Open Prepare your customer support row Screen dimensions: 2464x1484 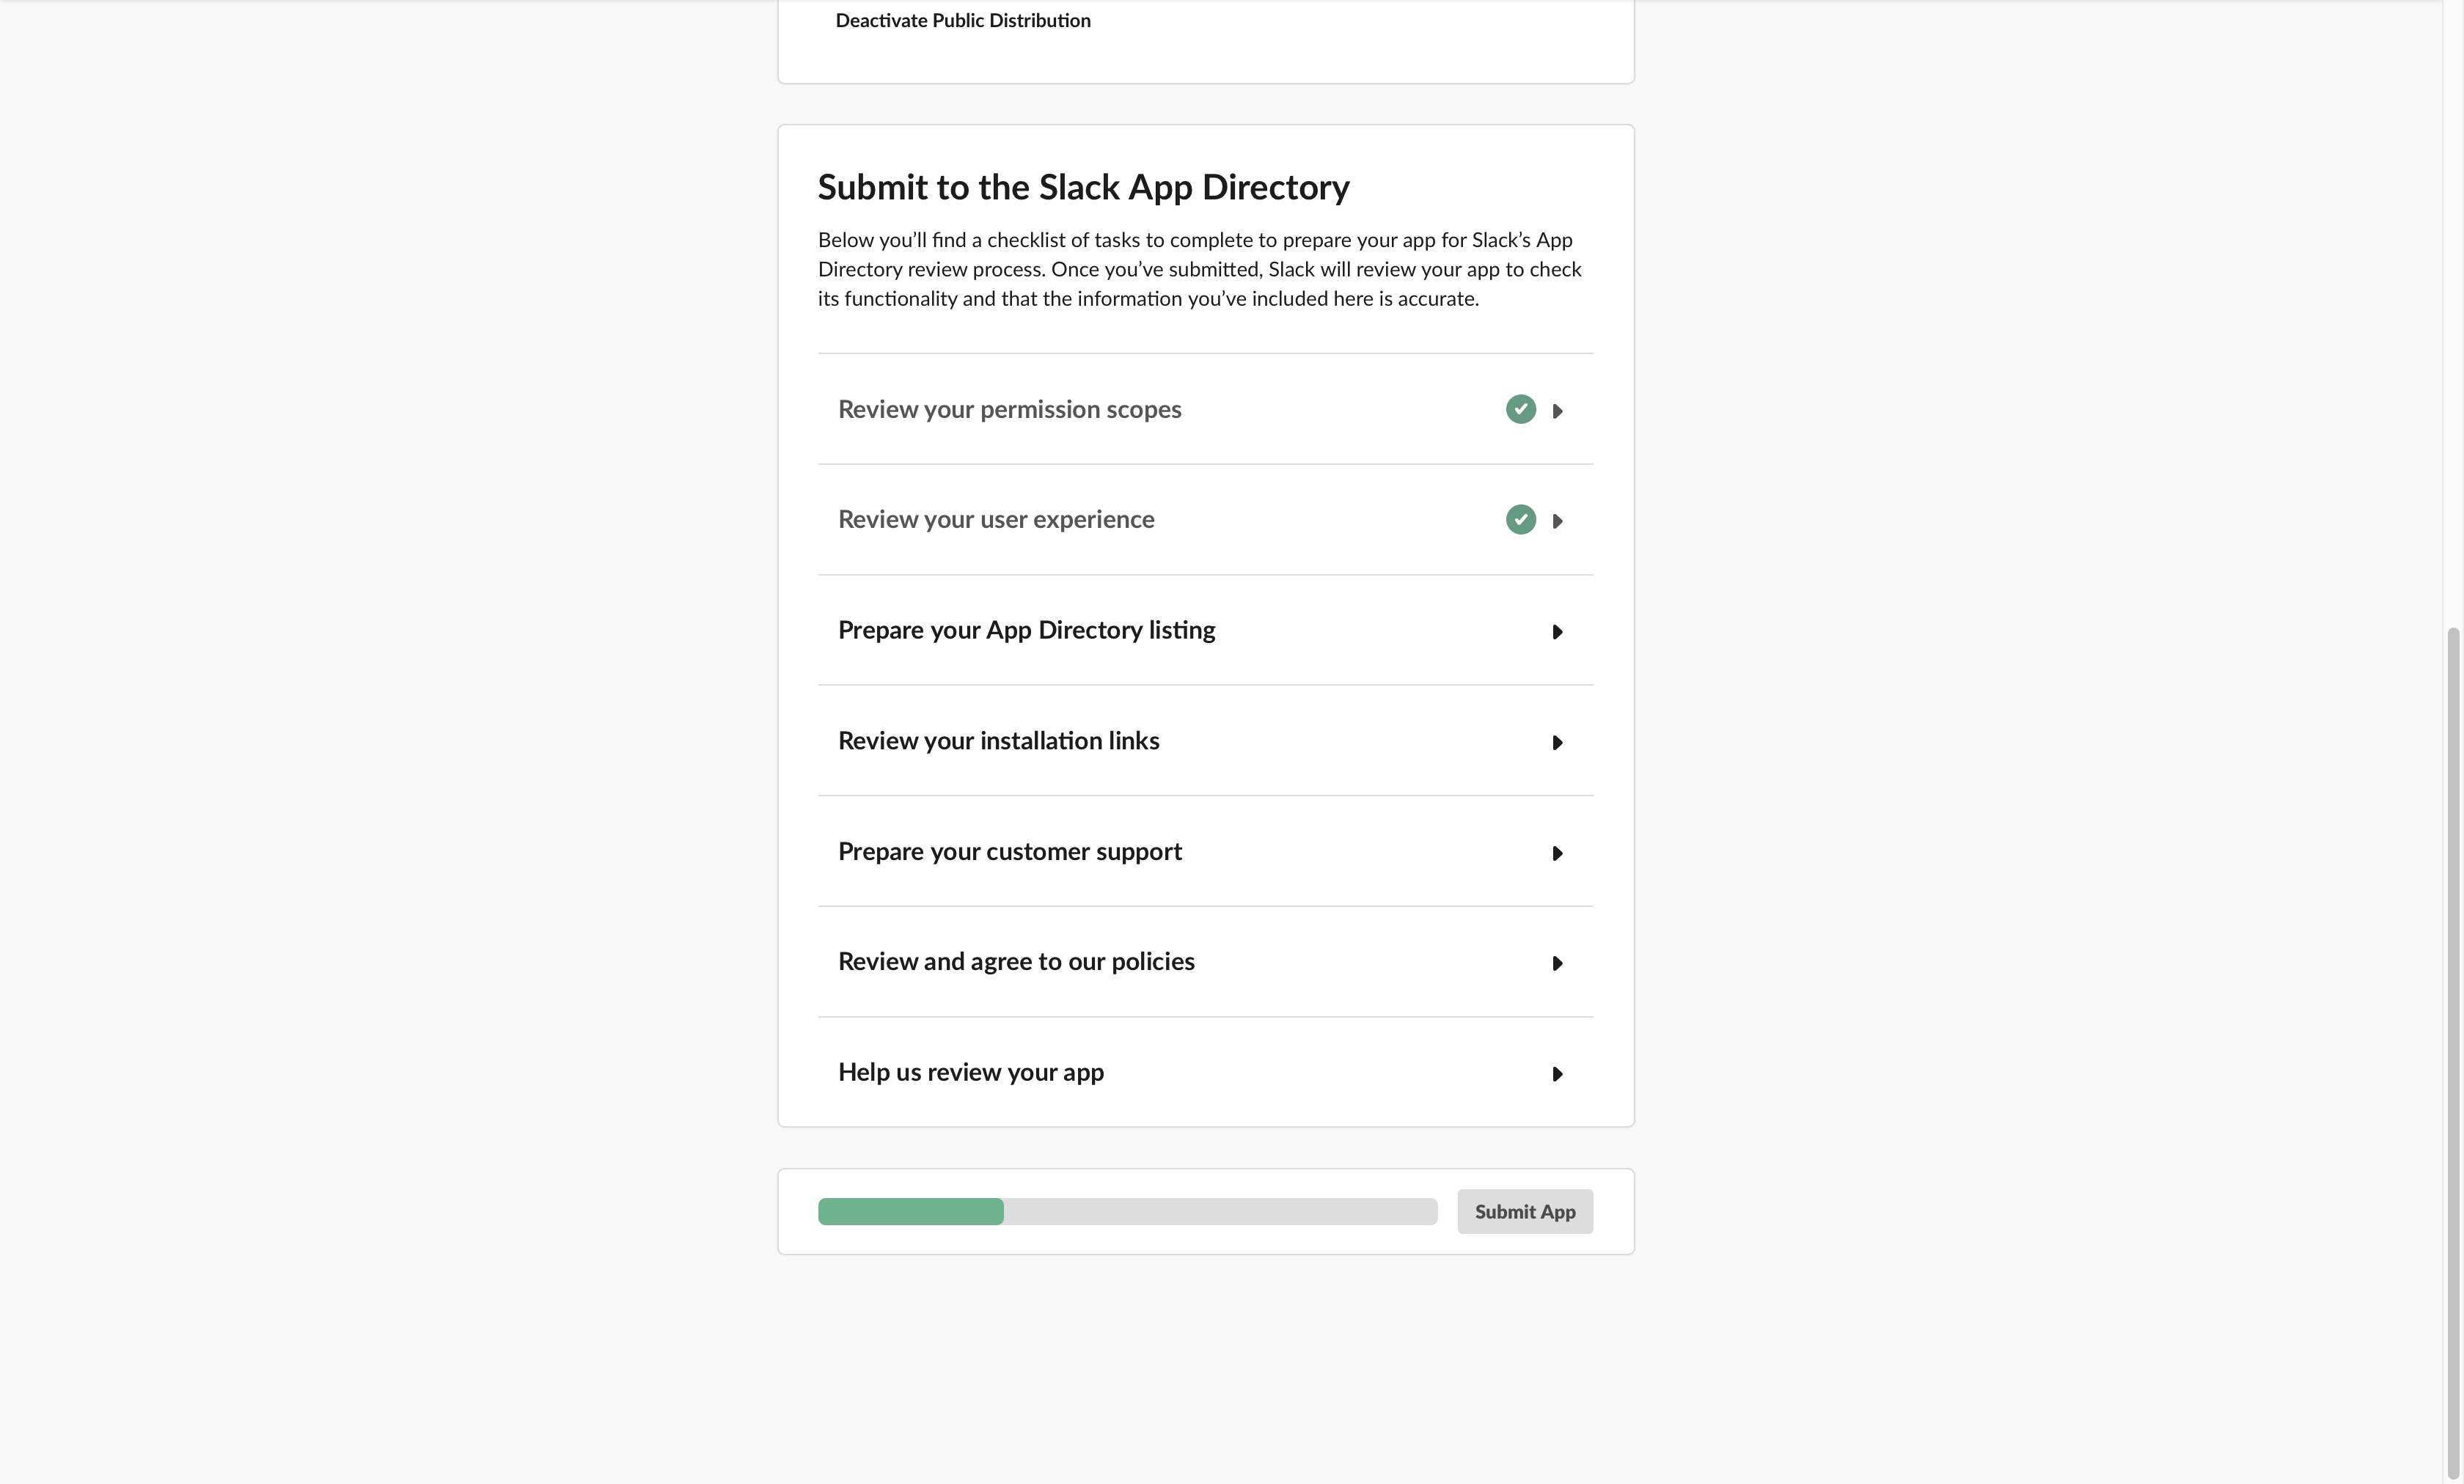[x=1205, y=852]
